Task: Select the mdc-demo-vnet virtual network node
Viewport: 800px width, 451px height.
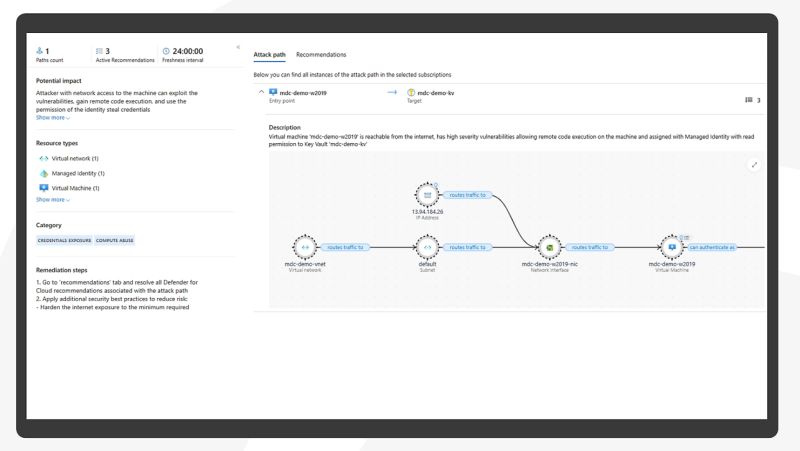Action: [x=305, y=247]
